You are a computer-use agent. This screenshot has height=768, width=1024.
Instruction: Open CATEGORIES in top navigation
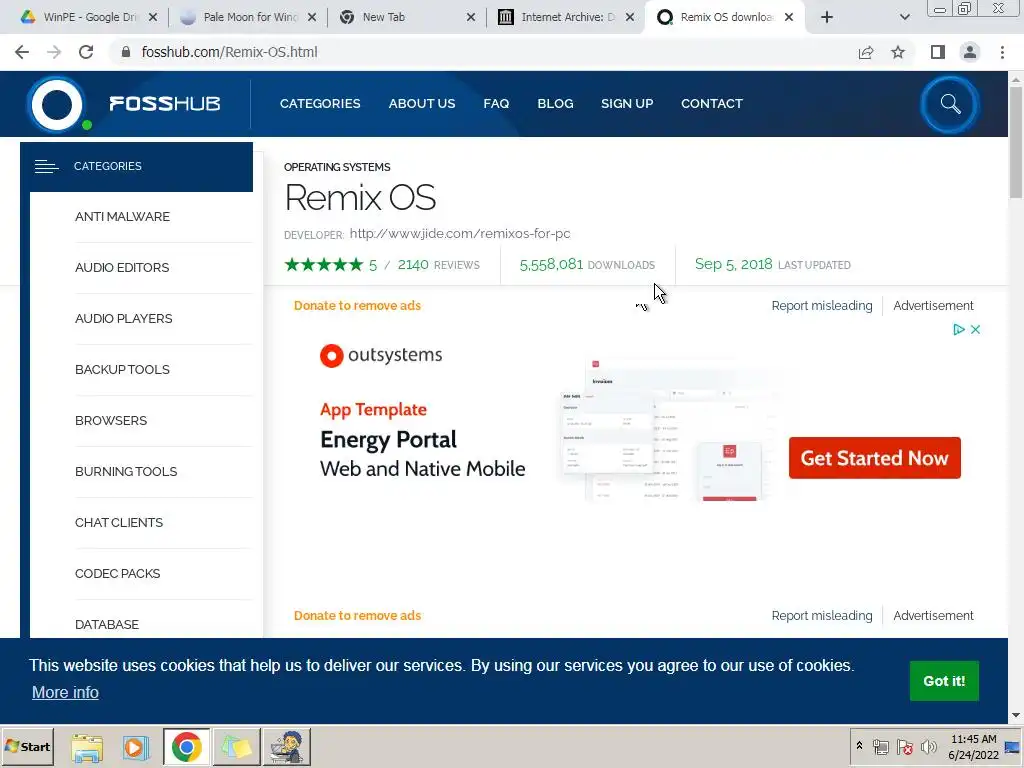coord(320,104)
